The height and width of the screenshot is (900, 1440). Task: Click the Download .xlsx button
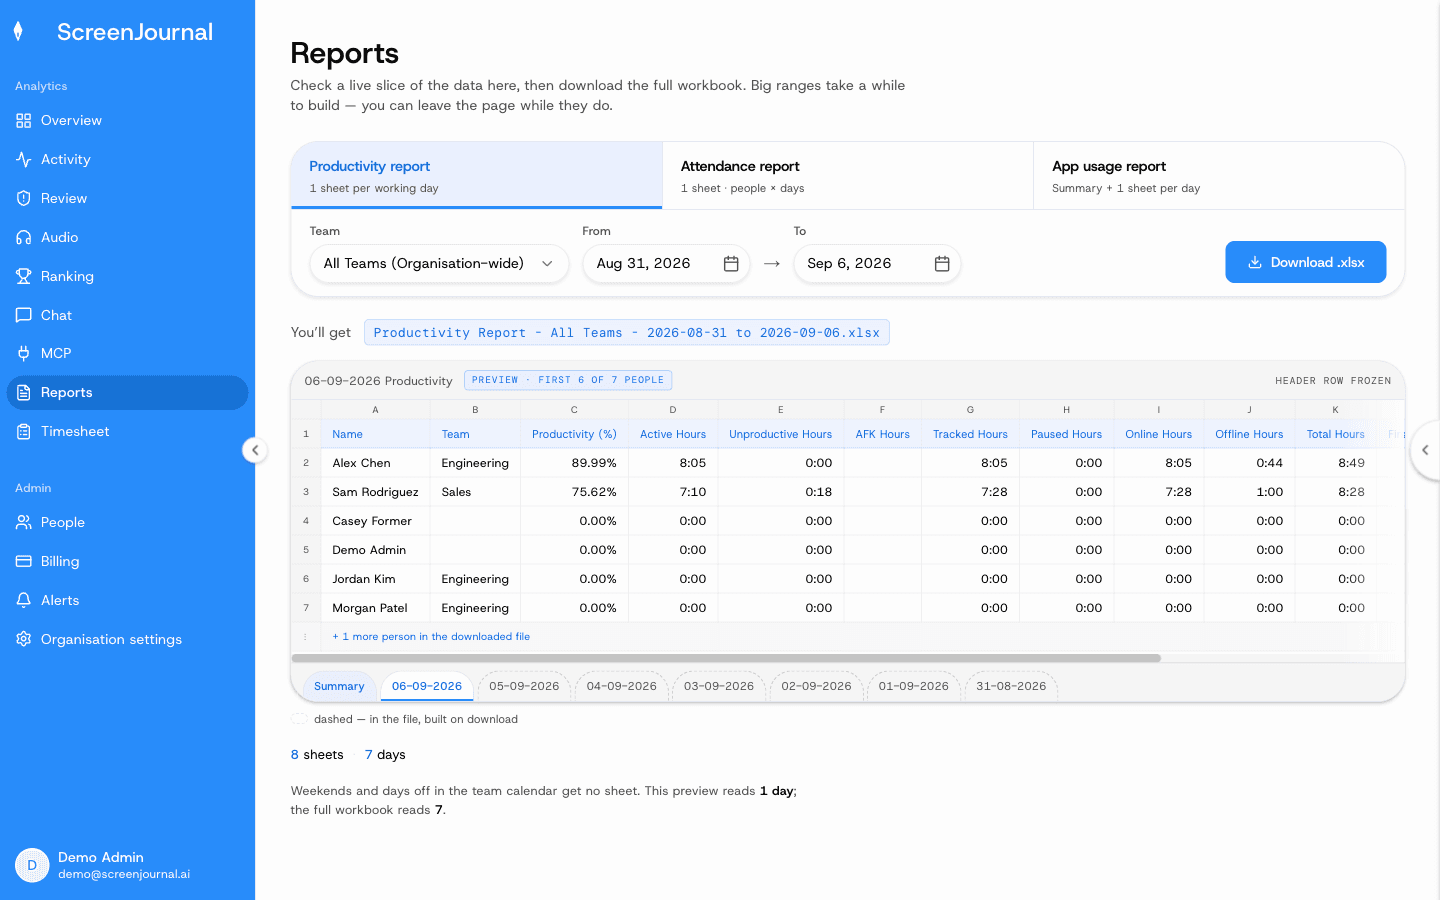tap(1306, 262)
